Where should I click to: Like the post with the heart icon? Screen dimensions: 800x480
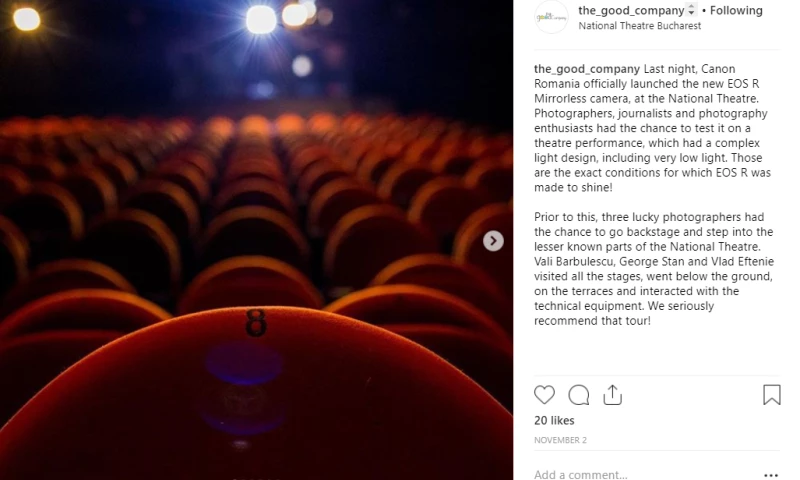(x=544, y=395)
